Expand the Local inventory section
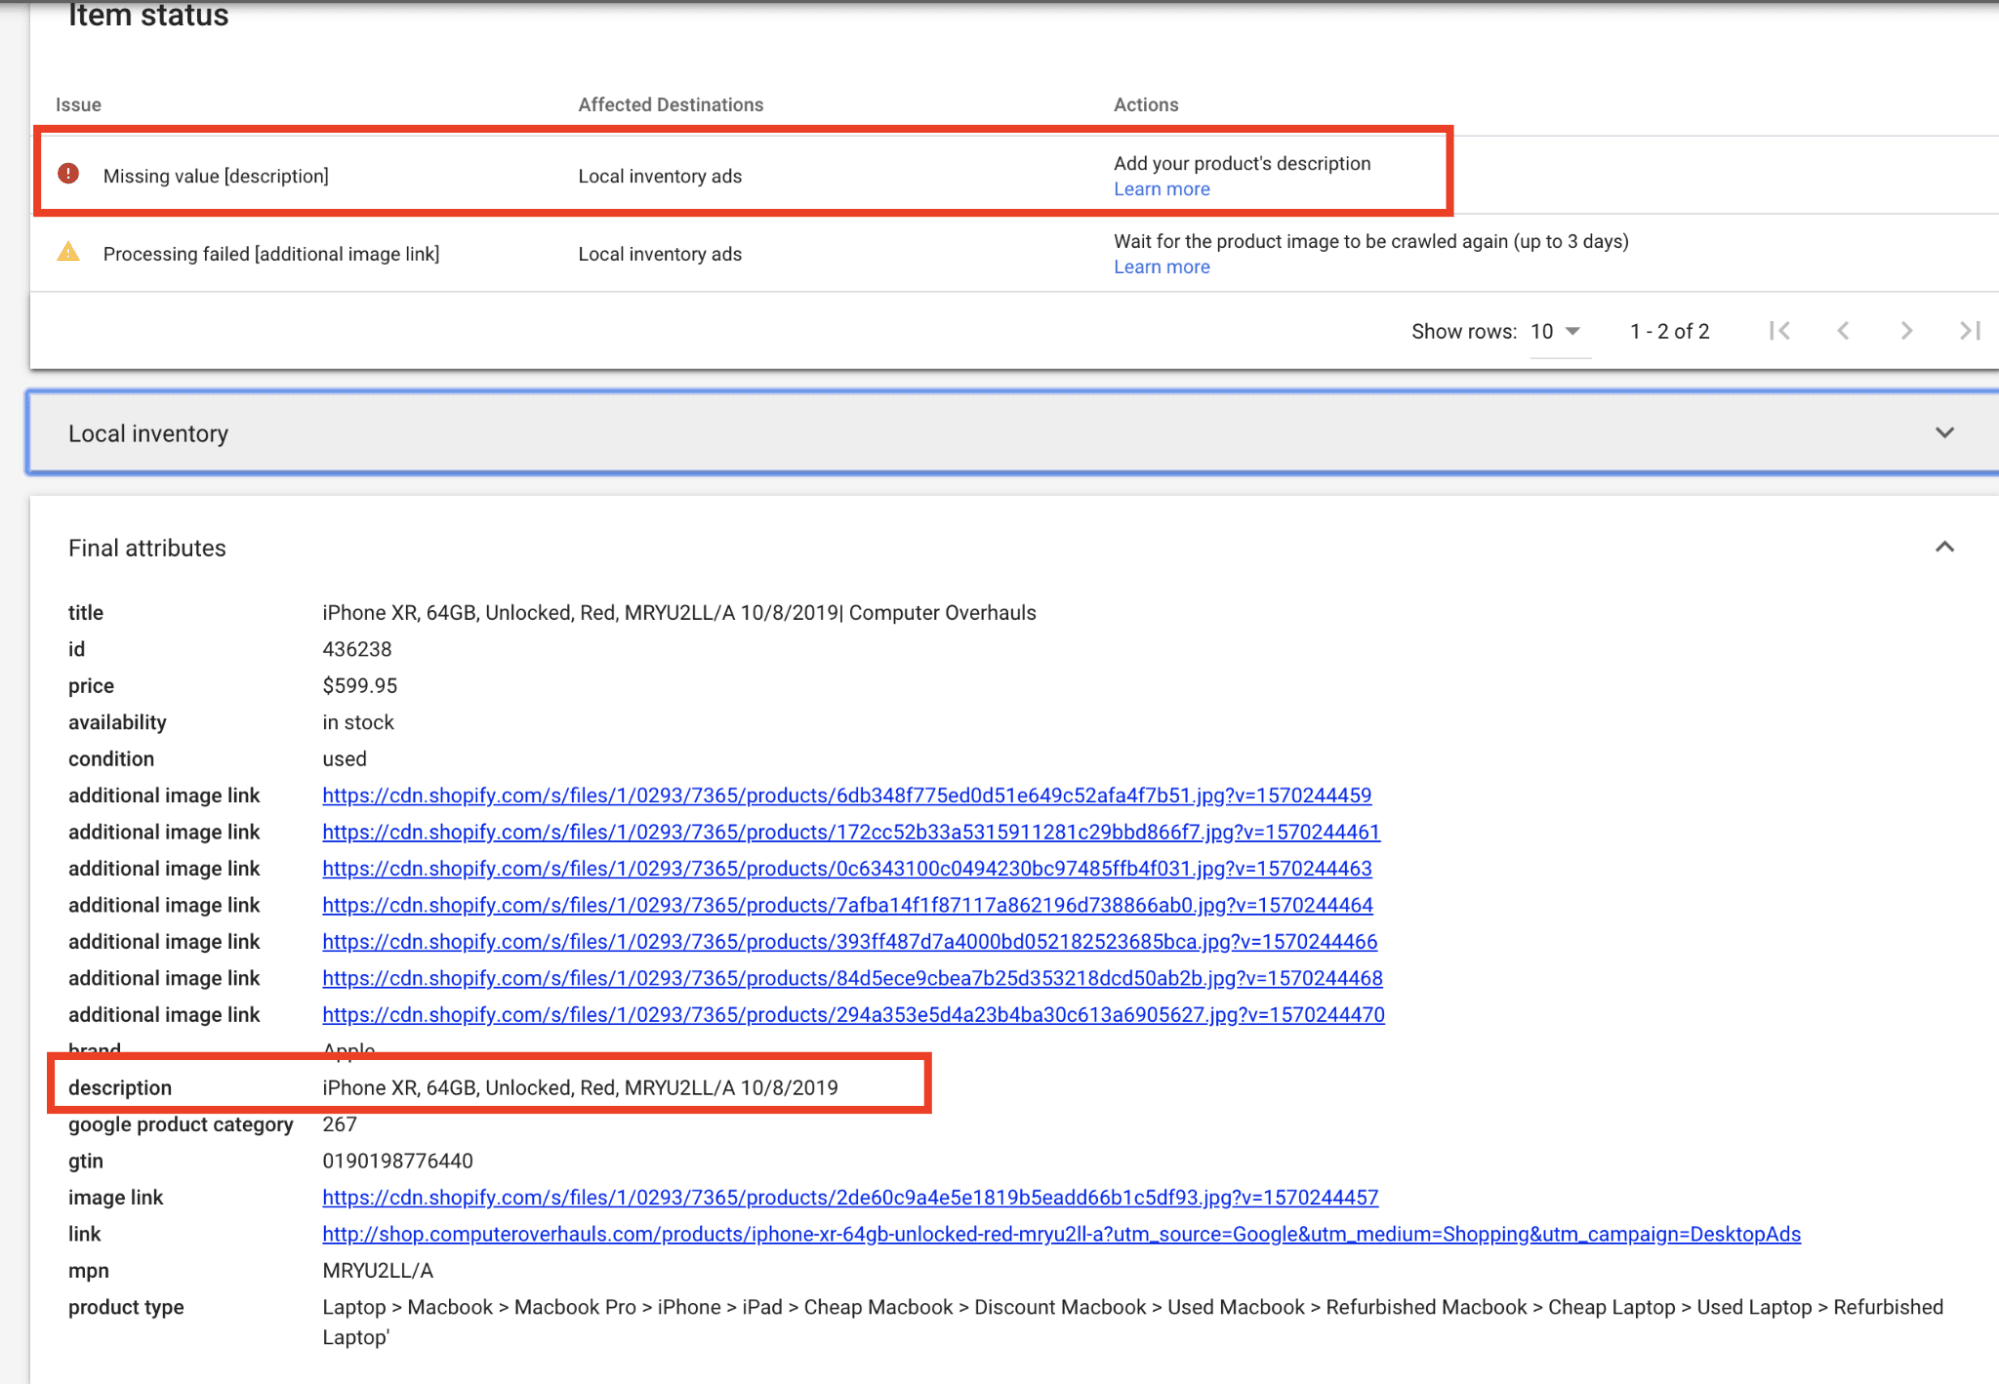Screen dimensions: 1999x1385 (1944, 433)
